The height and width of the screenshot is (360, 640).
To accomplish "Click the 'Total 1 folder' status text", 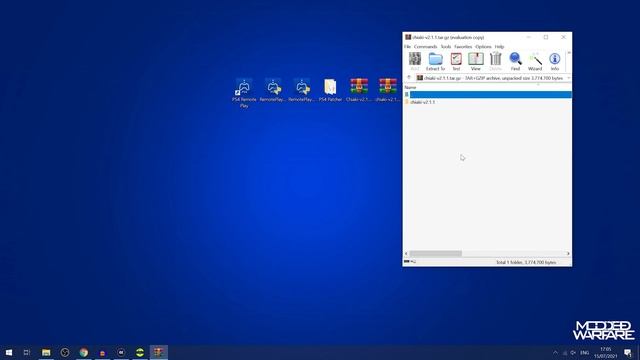I will 526,262.
